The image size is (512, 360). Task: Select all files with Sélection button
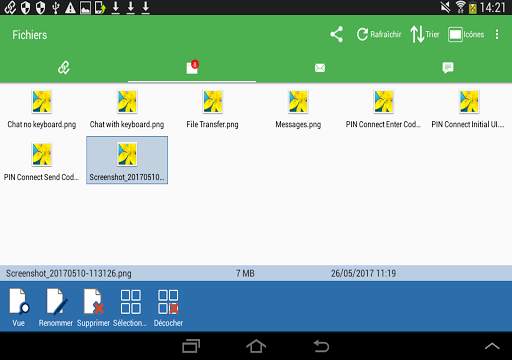coord(130,308)
